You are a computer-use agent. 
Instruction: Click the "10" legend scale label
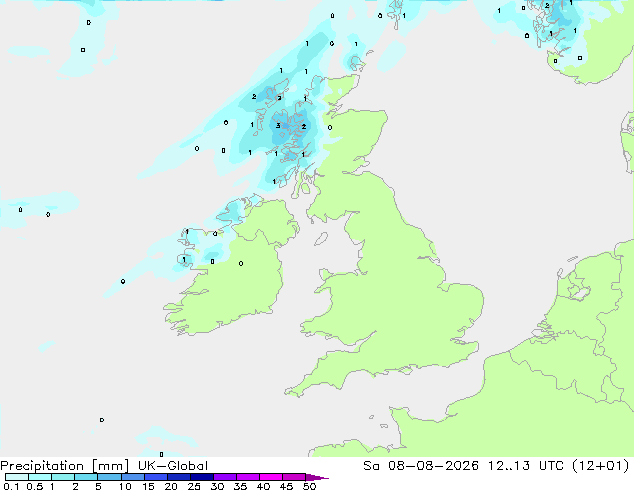[x=125, y=486]
